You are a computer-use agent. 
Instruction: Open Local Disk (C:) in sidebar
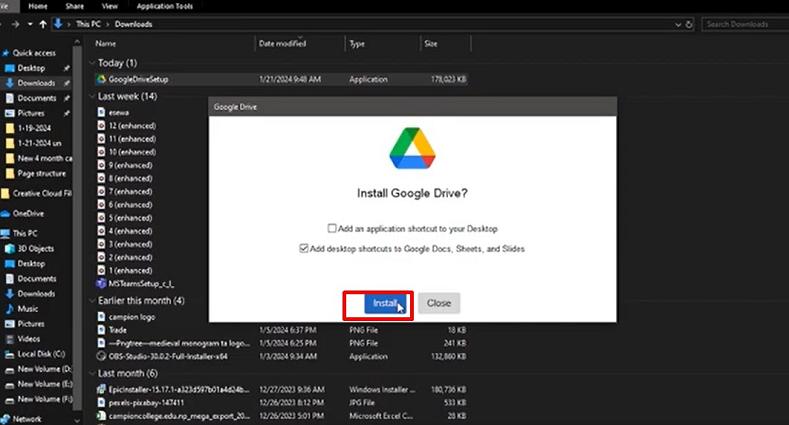41,354
